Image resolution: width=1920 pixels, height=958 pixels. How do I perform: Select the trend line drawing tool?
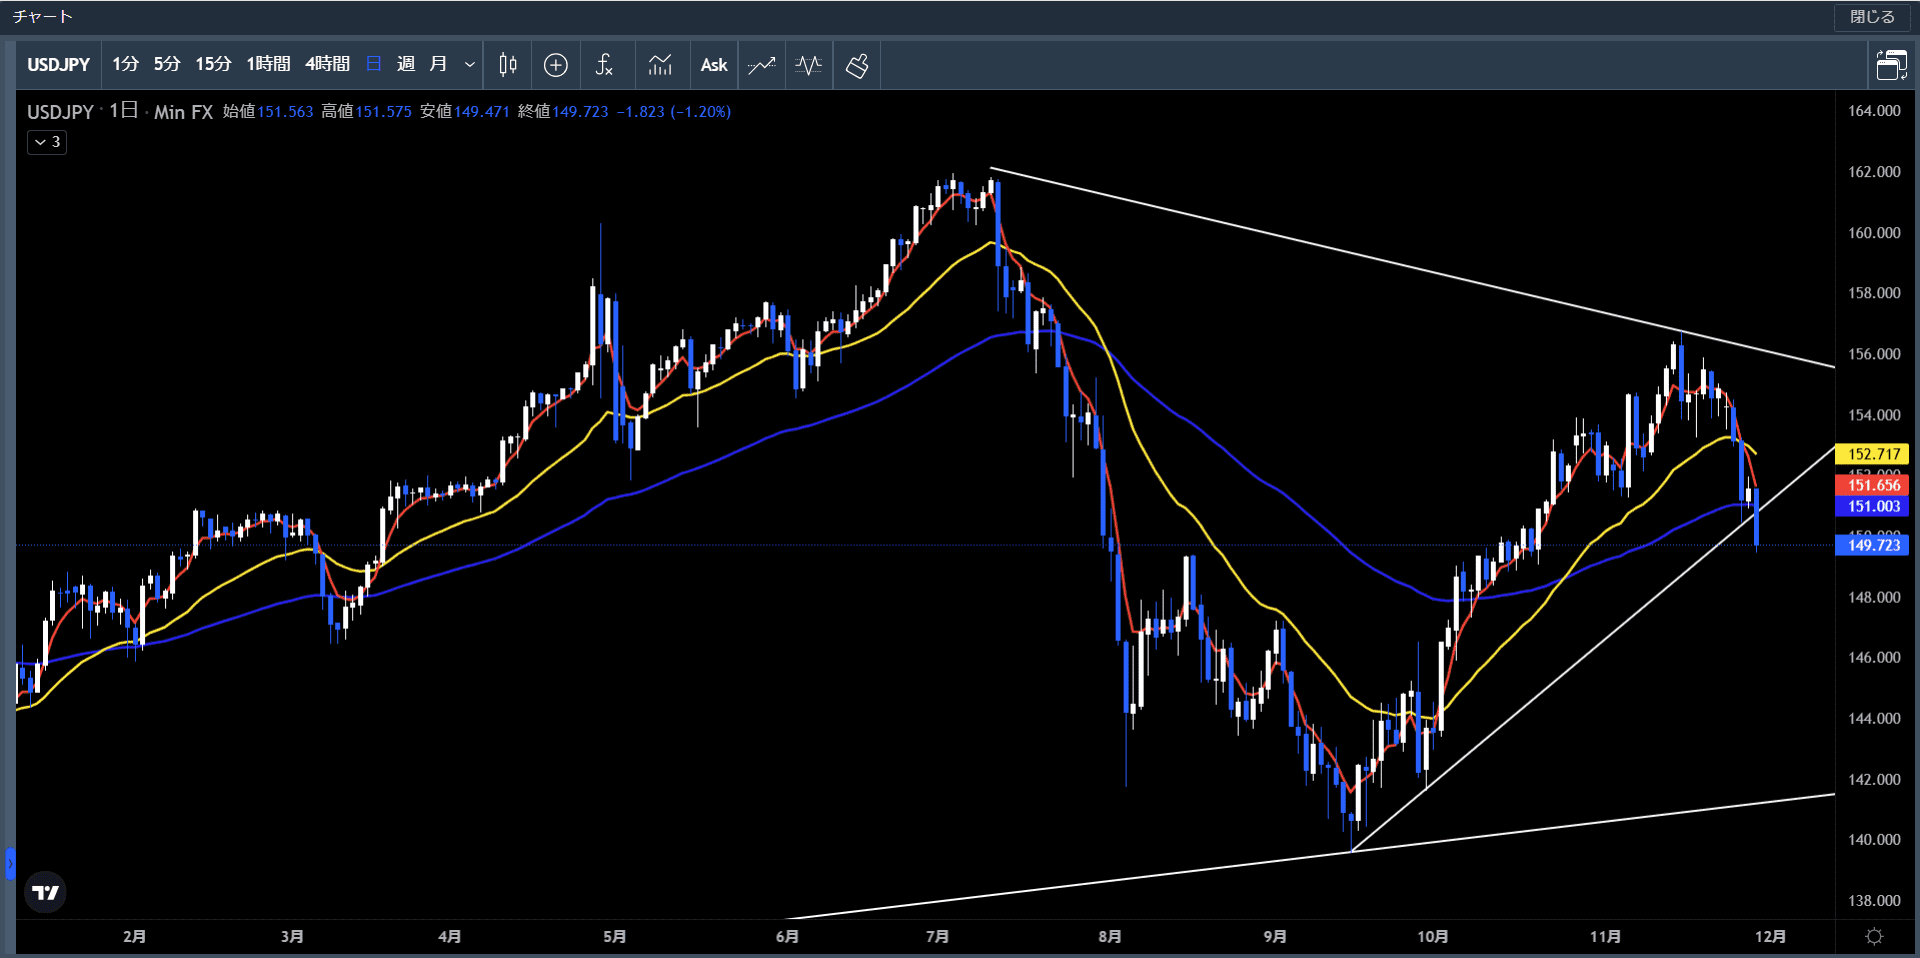(x=762, y=65)
